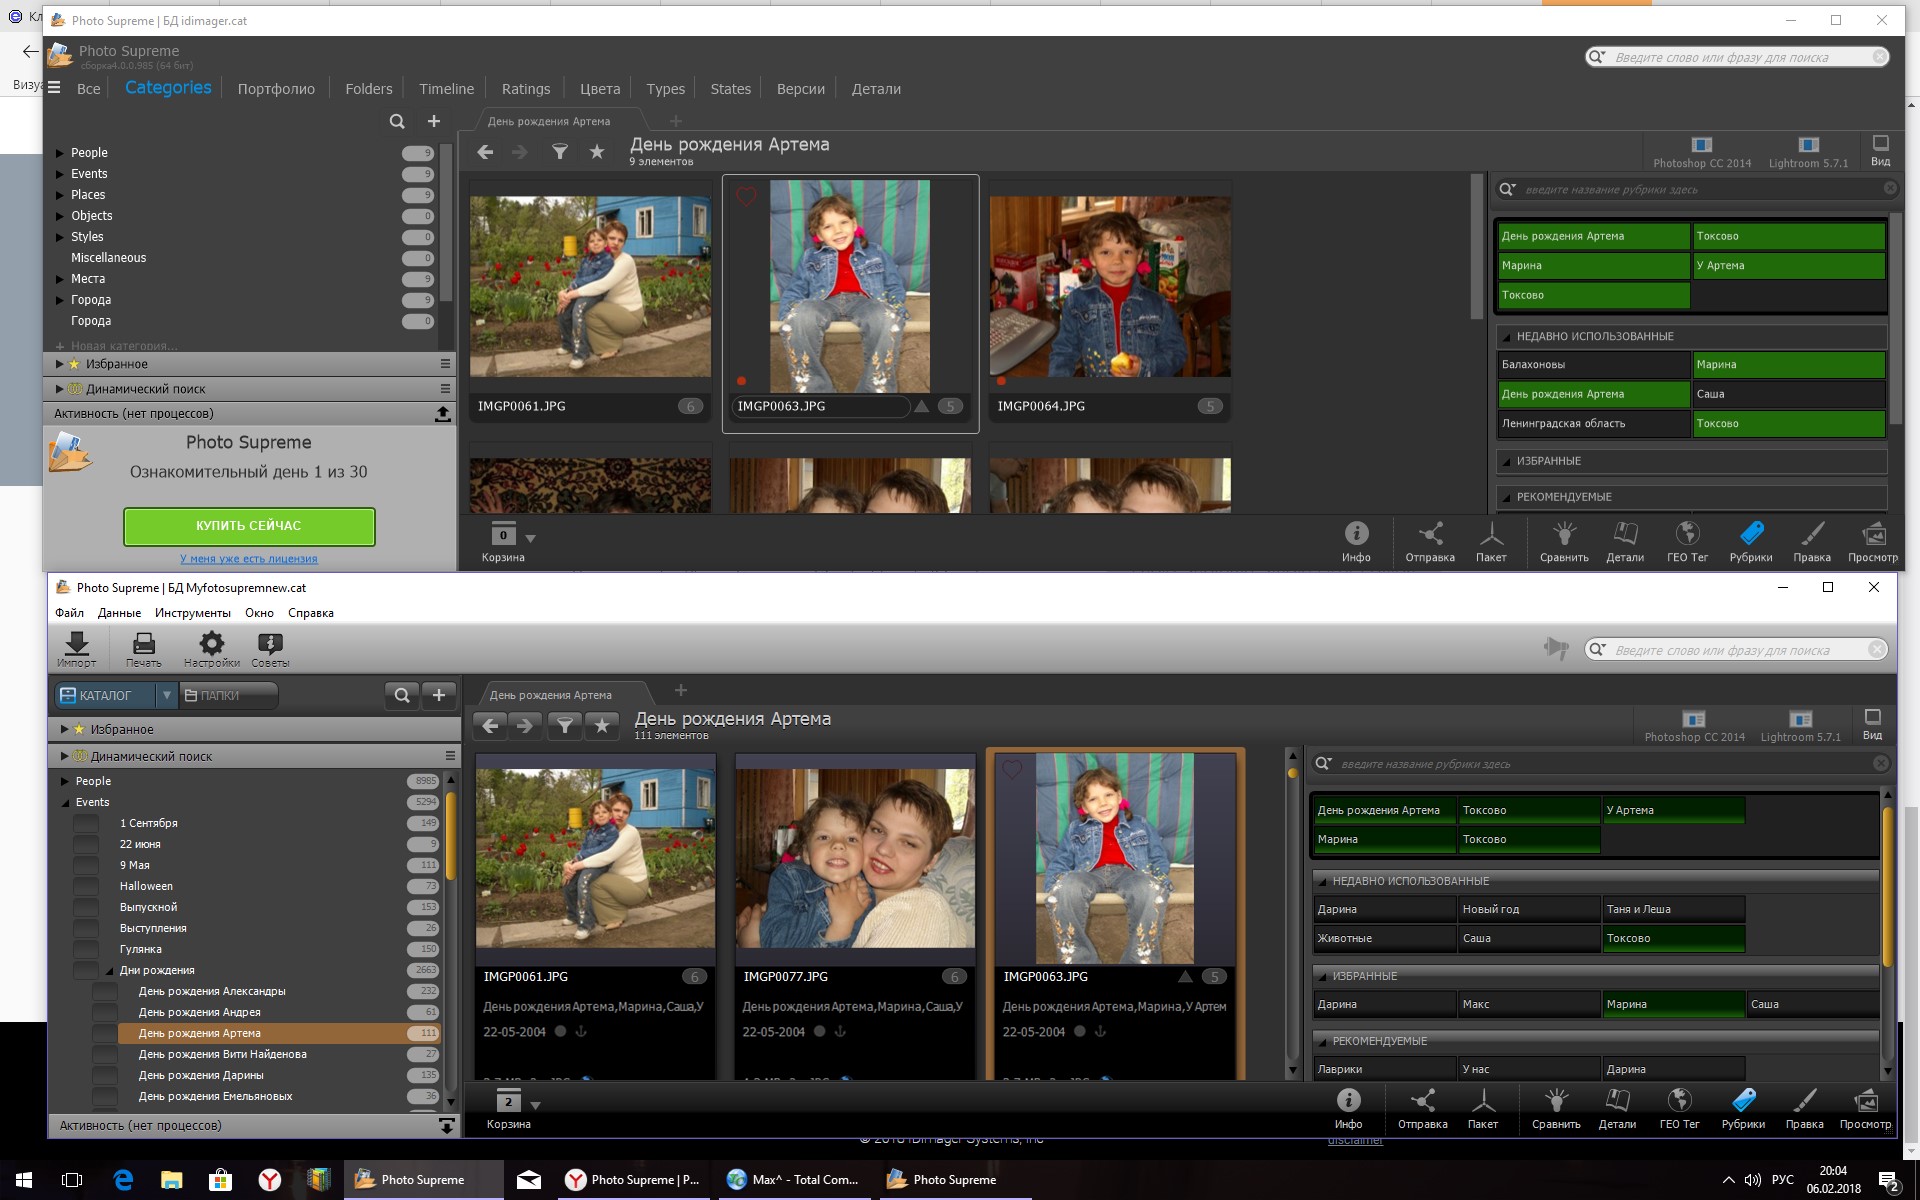
Task: Click red color label on IMGP0063 in idimager.cat
Action: 742,381
